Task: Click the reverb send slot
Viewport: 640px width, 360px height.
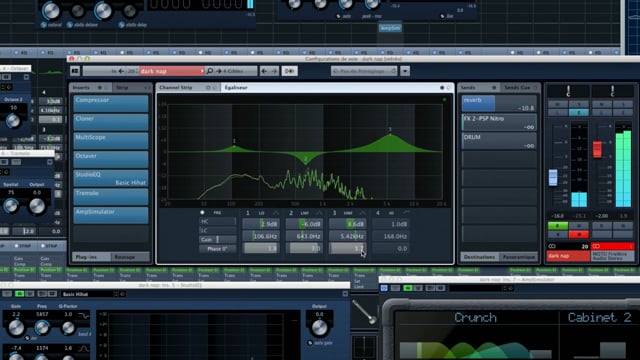Action: click(499, 104)
